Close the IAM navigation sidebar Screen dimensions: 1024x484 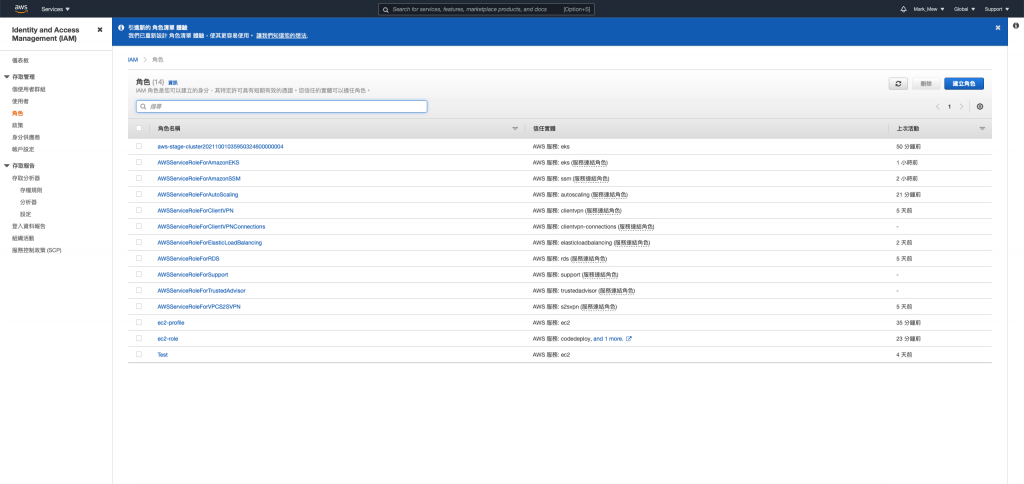100,30
